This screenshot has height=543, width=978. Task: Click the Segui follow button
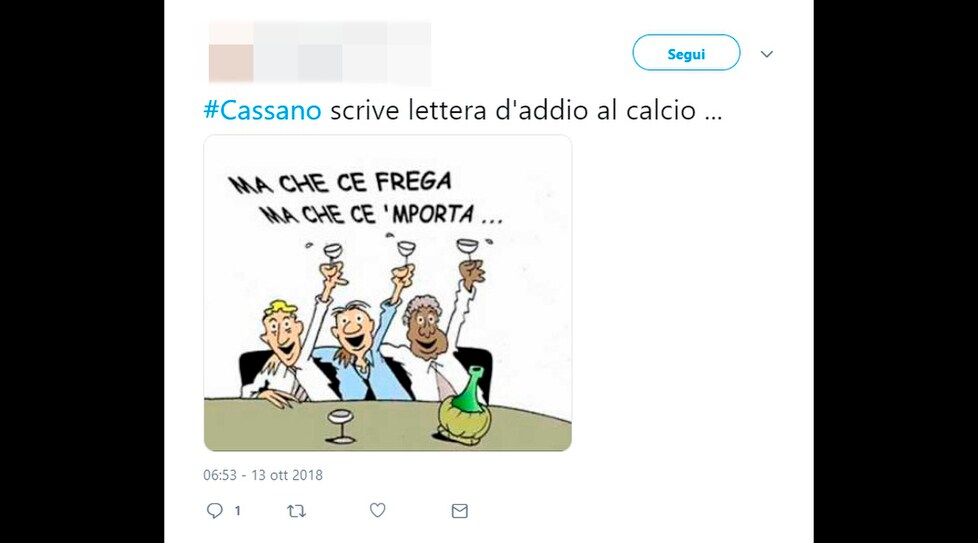click(686, 53)
